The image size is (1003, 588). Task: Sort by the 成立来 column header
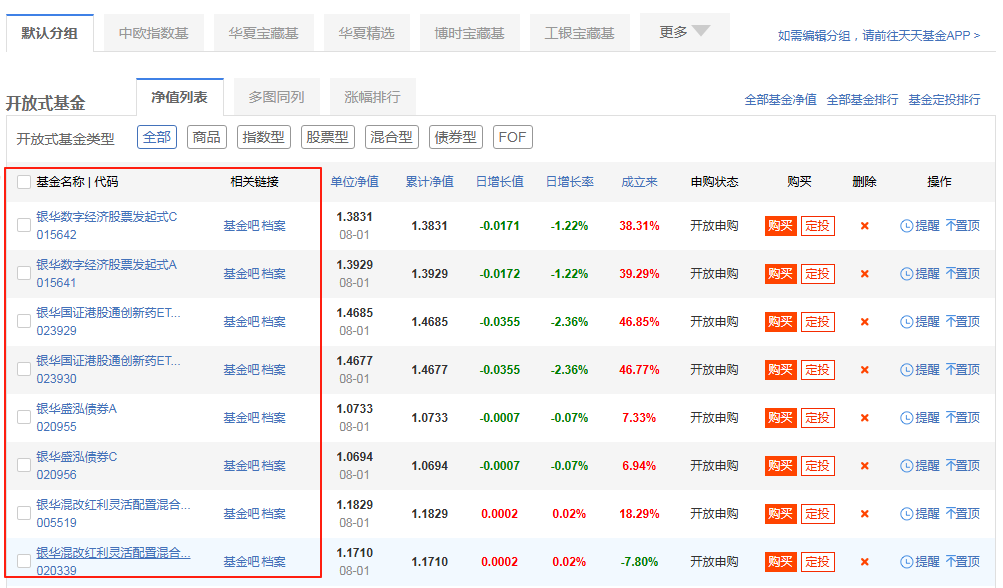(639, 182)
